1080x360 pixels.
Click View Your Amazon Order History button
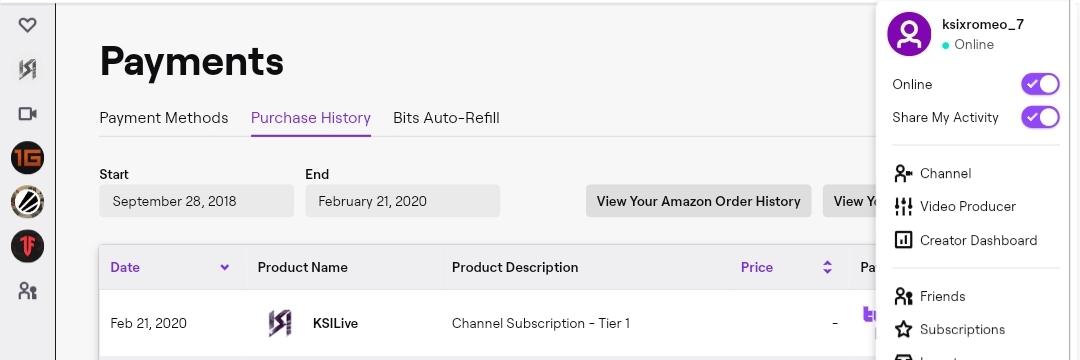[698, 201]
